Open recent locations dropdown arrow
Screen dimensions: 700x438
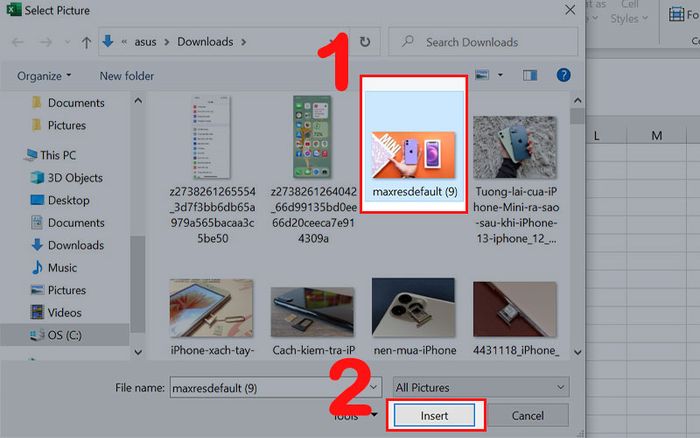click(67, 42)
